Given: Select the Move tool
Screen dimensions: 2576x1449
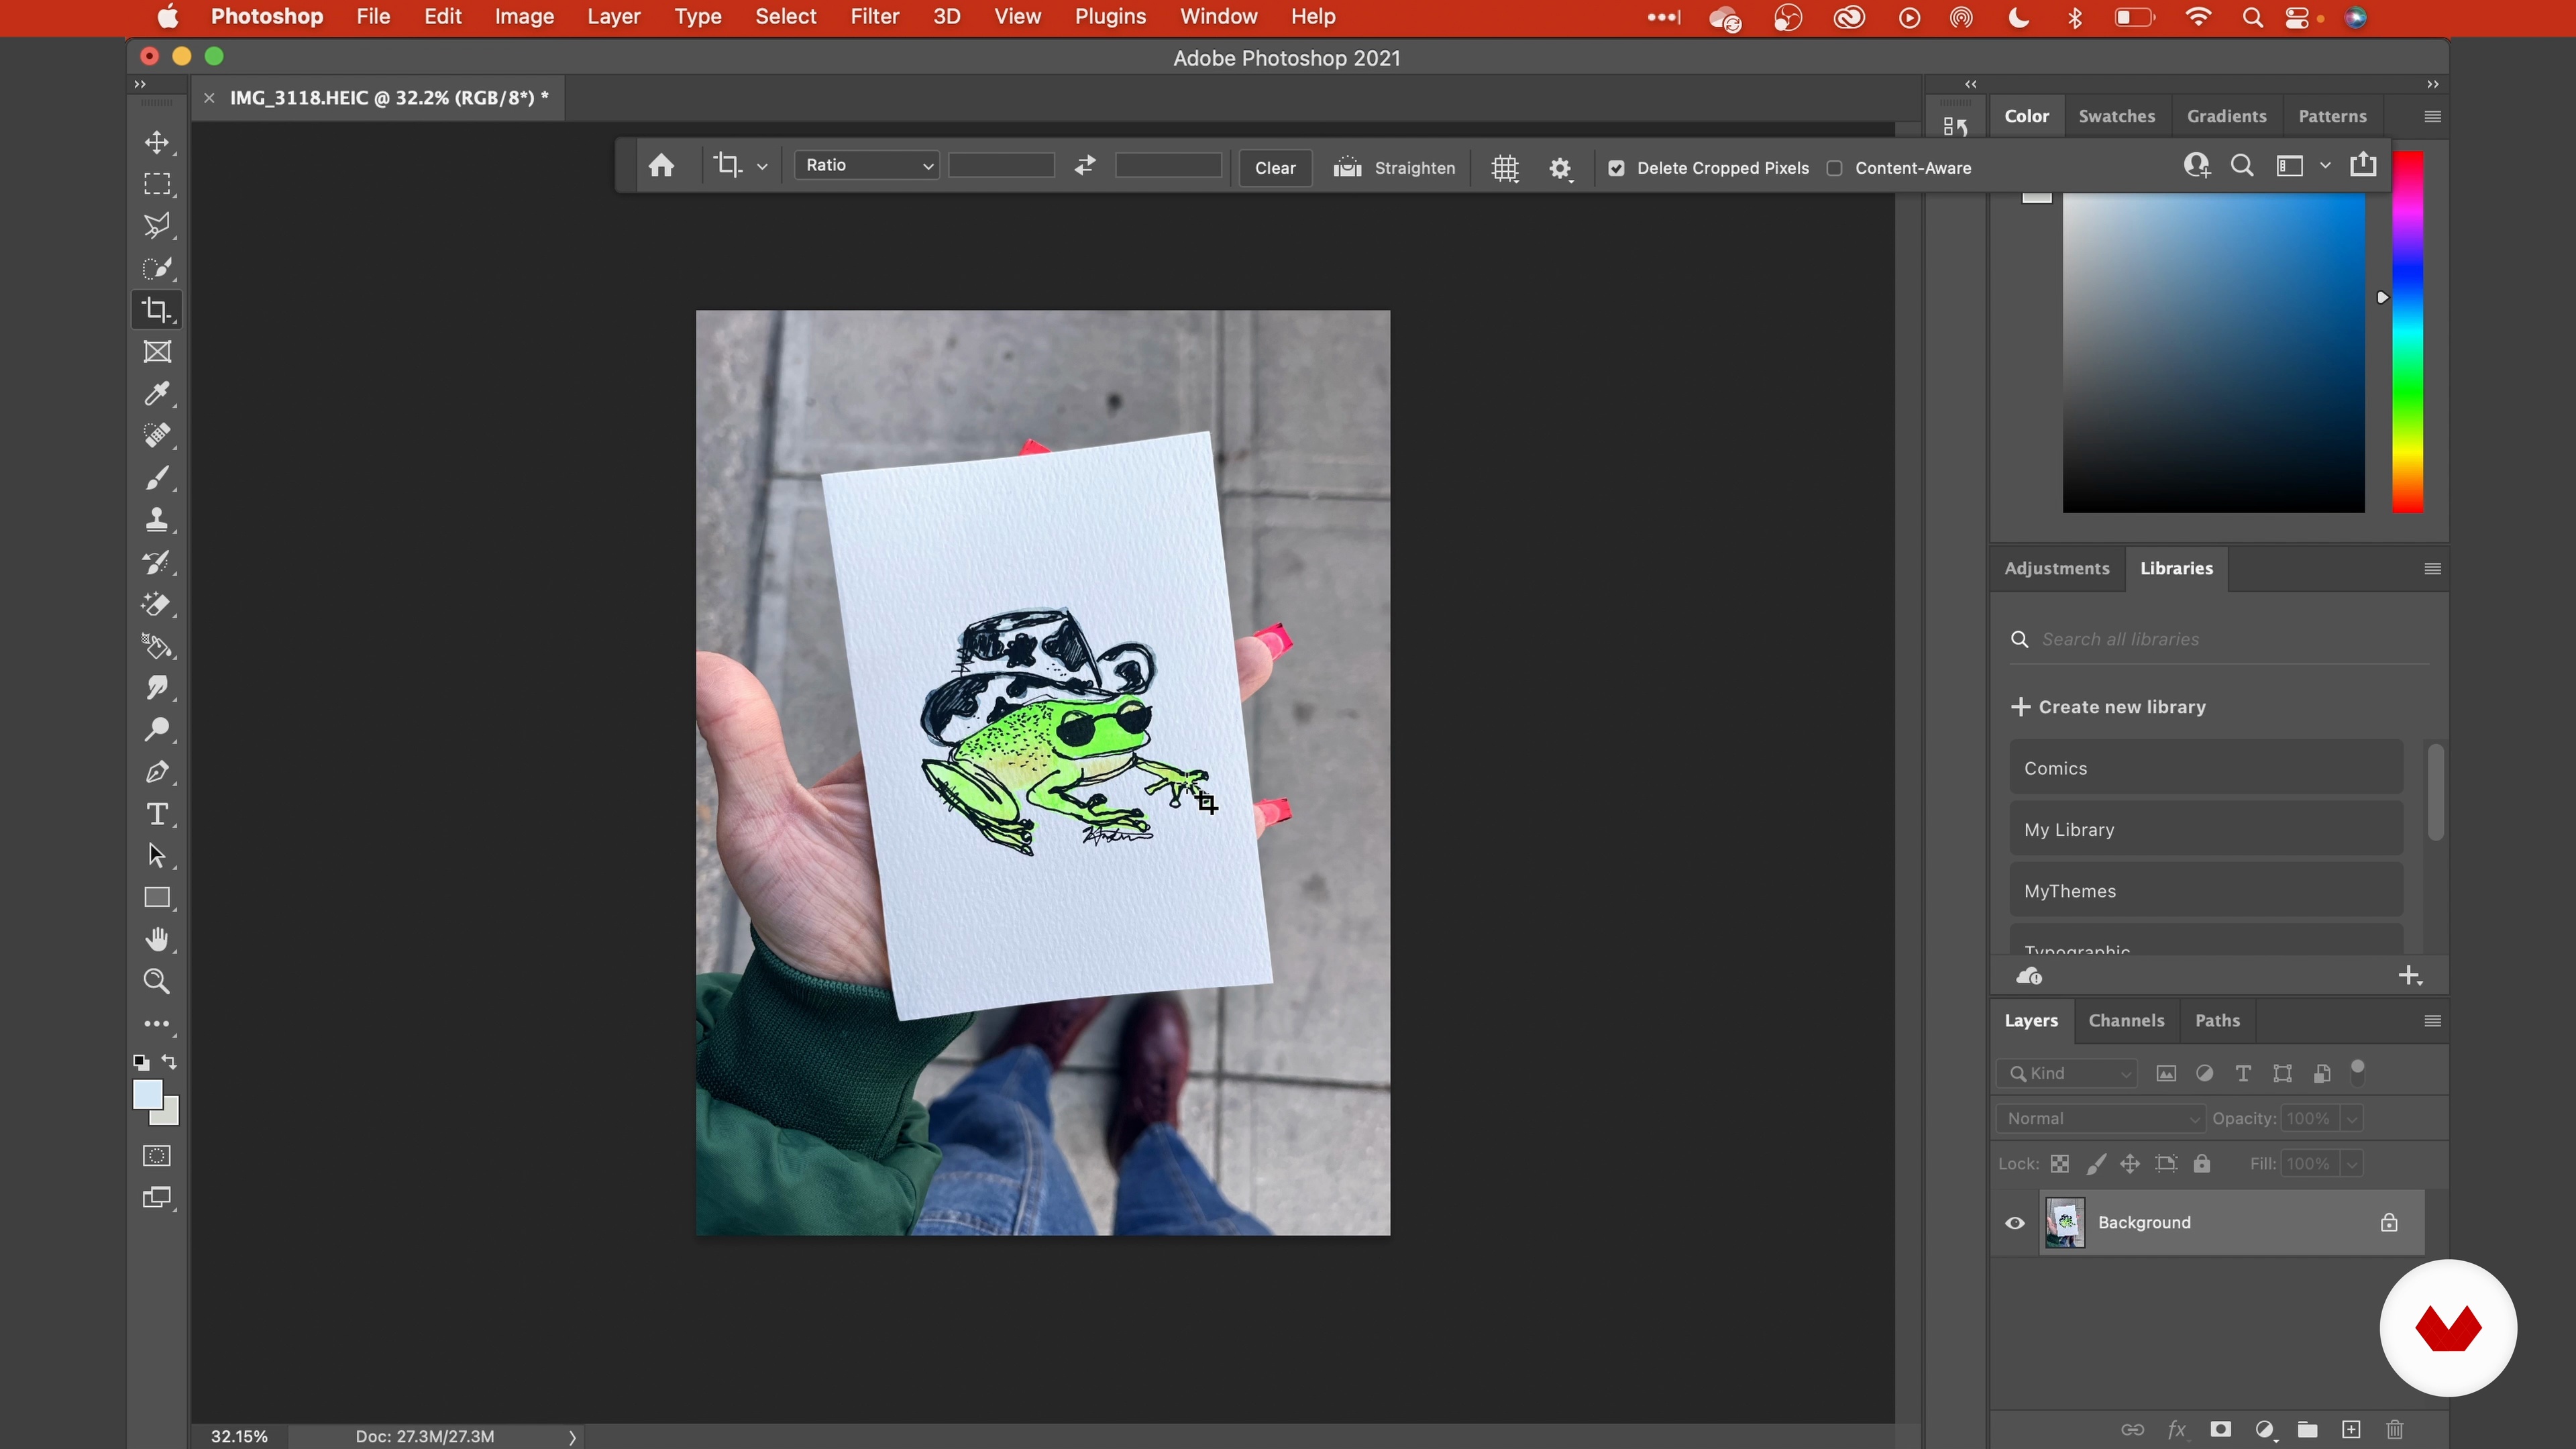Looking at the screenshot, I should (x=157, y=142).
